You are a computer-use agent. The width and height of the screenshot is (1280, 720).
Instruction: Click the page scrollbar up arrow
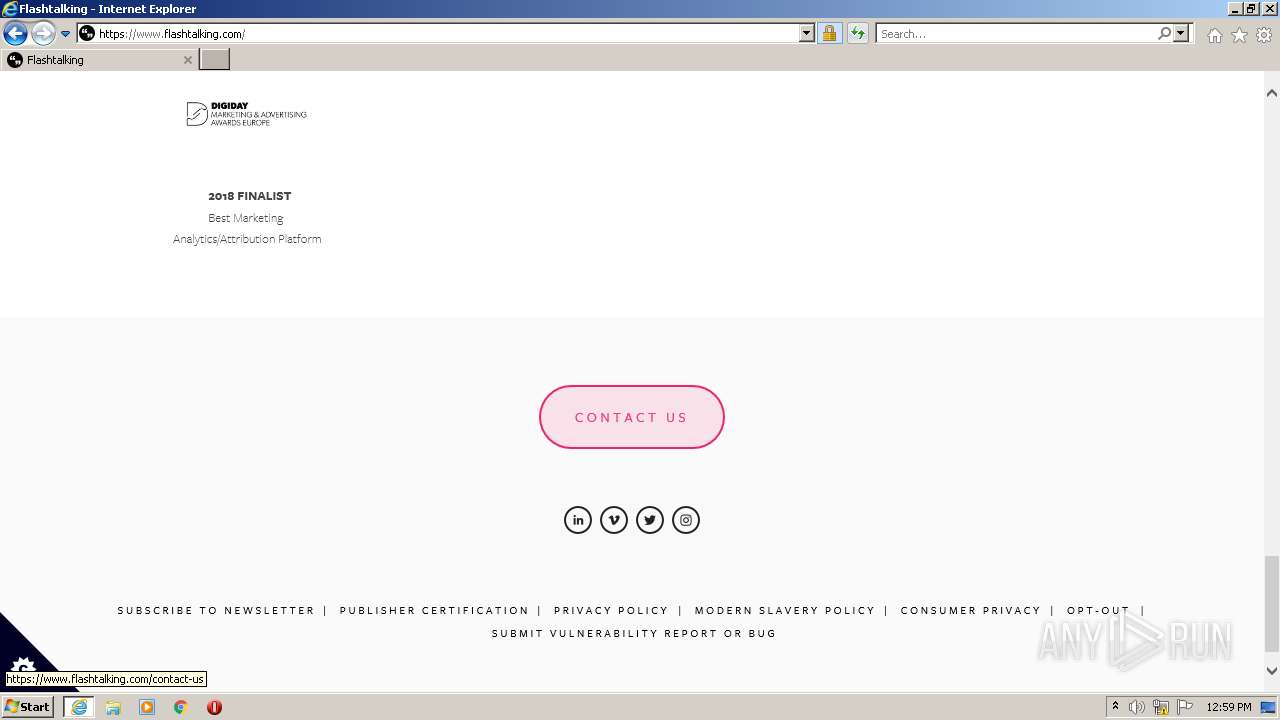pos(1272,93)
